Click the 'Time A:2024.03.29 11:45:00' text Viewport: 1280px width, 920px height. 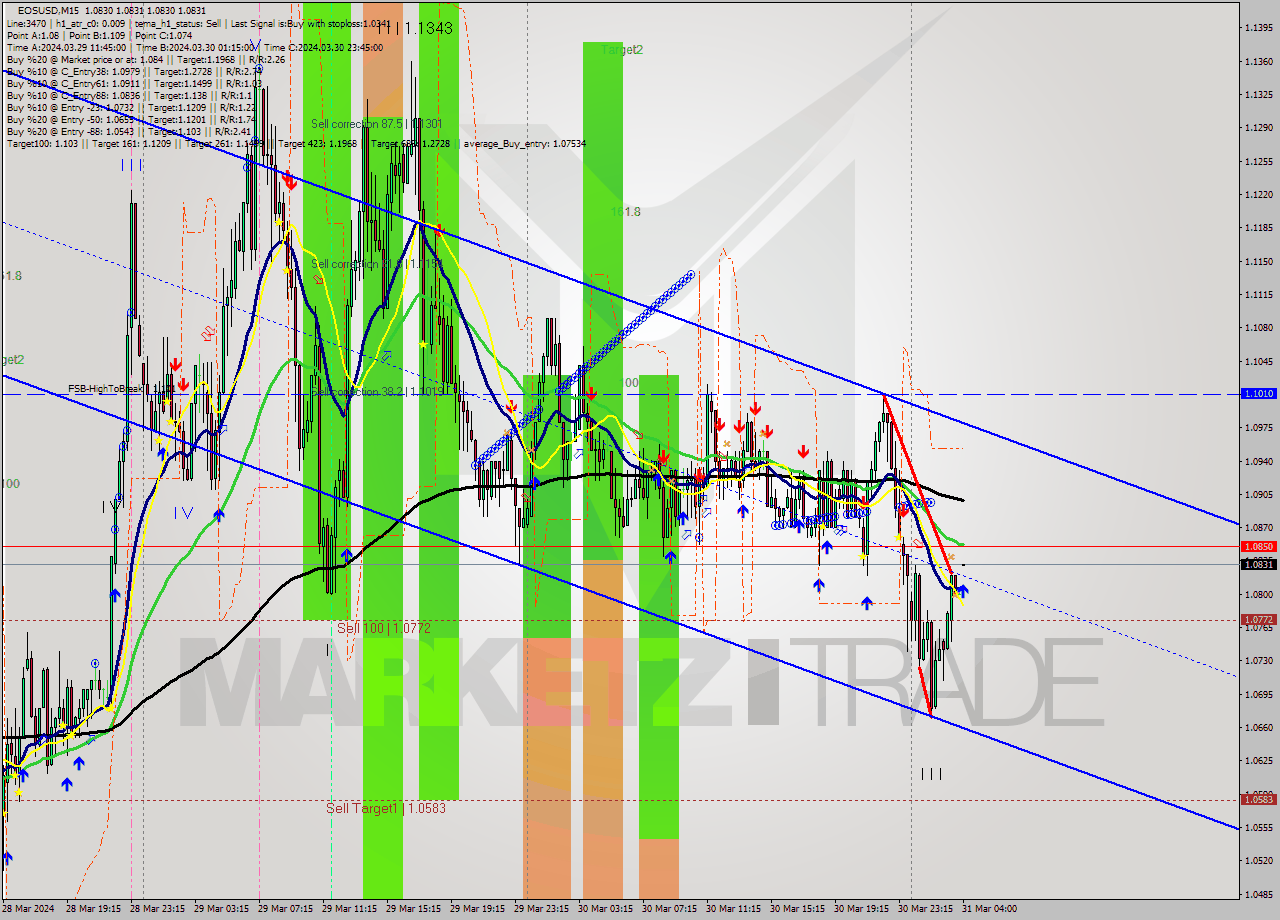tap(66, 47)
